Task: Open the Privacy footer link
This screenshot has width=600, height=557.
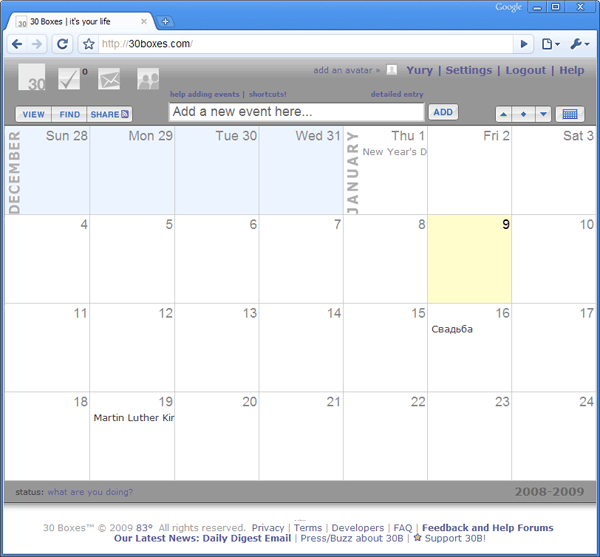Action: [268, 528]
